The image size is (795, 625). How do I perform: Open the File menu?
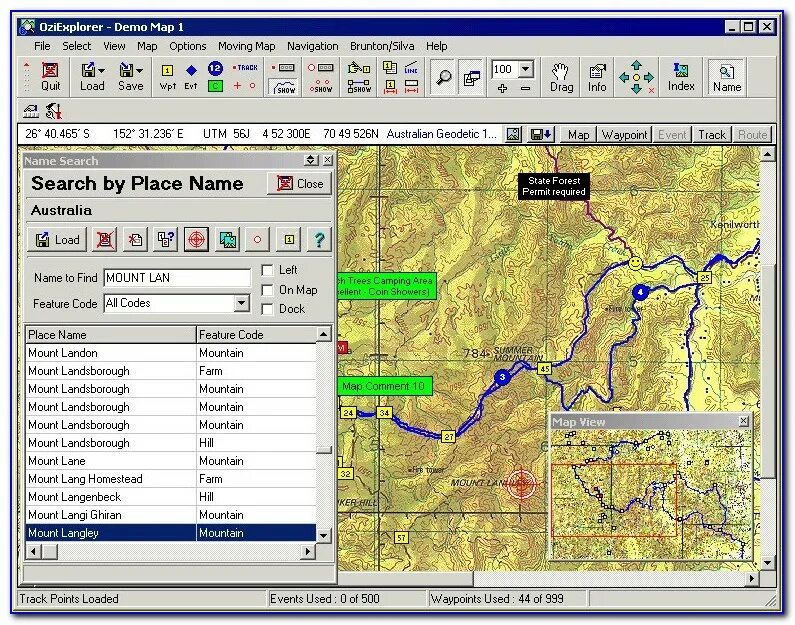point(42,46)
